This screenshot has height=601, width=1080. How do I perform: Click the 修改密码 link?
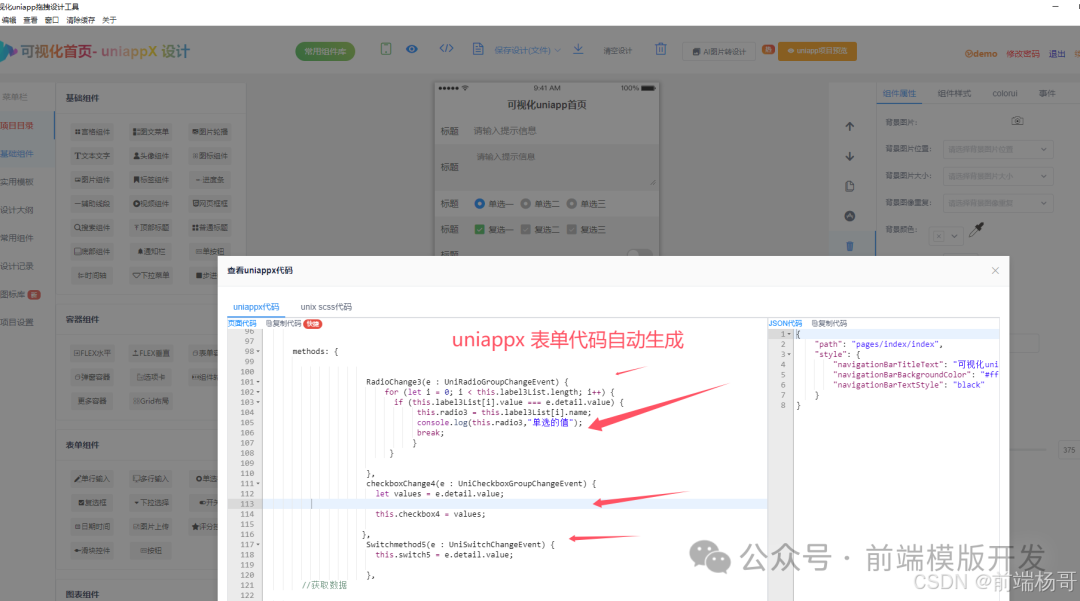click(x=1023, y=54)
